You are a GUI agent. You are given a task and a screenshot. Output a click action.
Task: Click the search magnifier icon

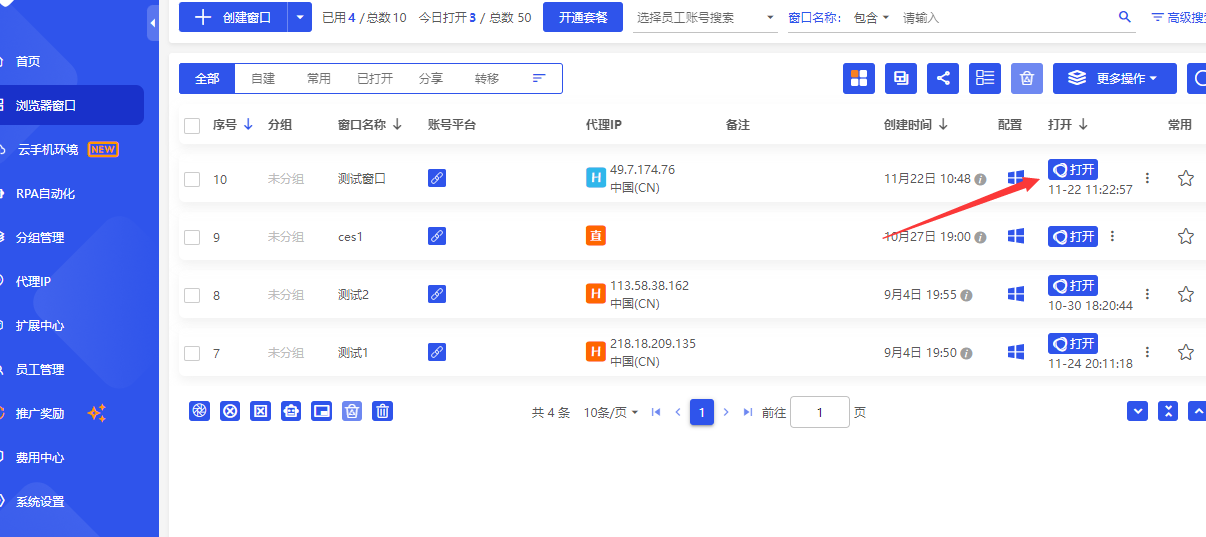1125,18
